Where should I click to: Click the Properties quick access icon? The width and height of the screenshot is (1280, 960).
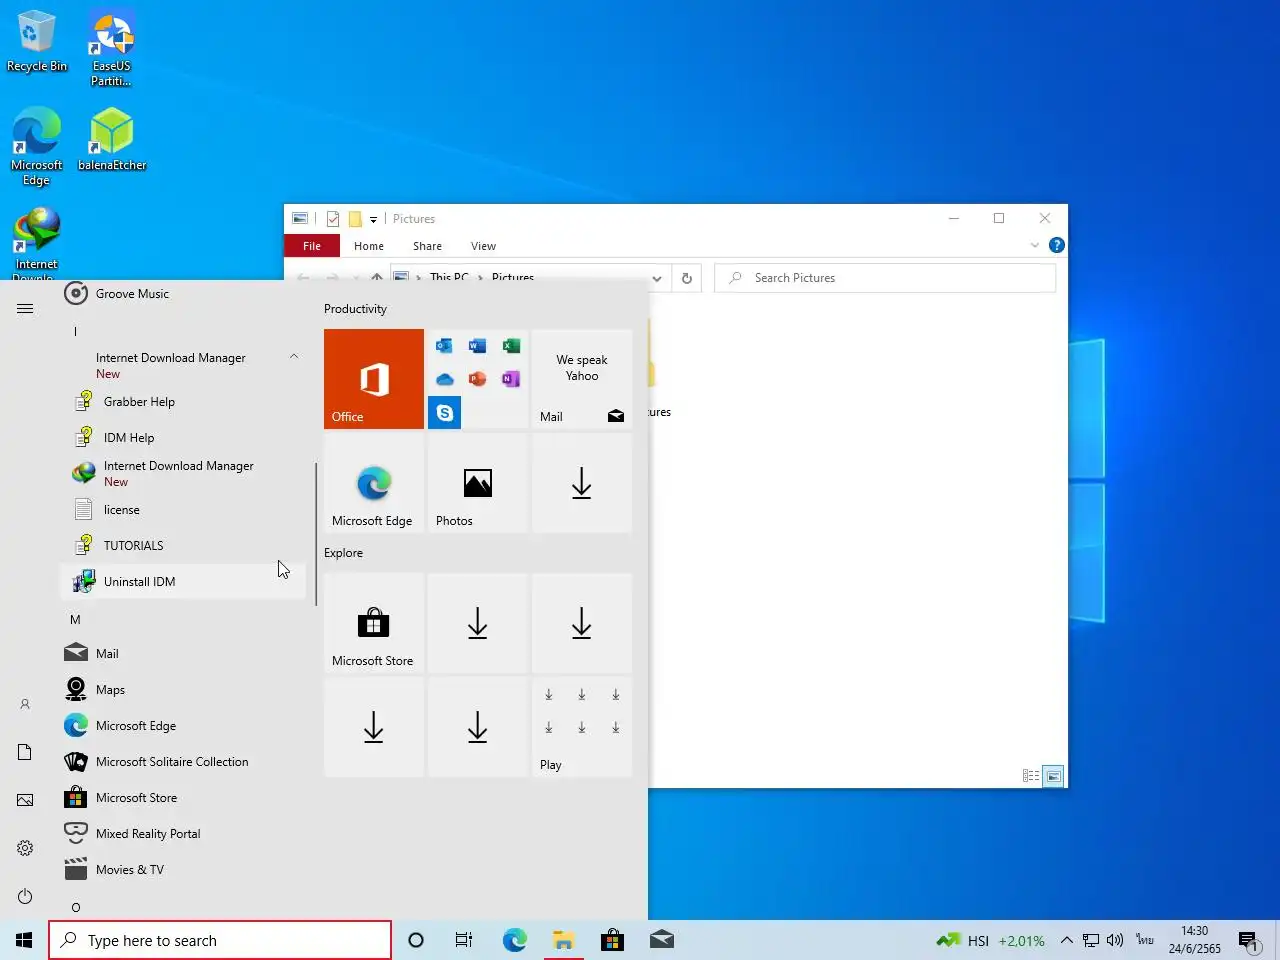333,219
